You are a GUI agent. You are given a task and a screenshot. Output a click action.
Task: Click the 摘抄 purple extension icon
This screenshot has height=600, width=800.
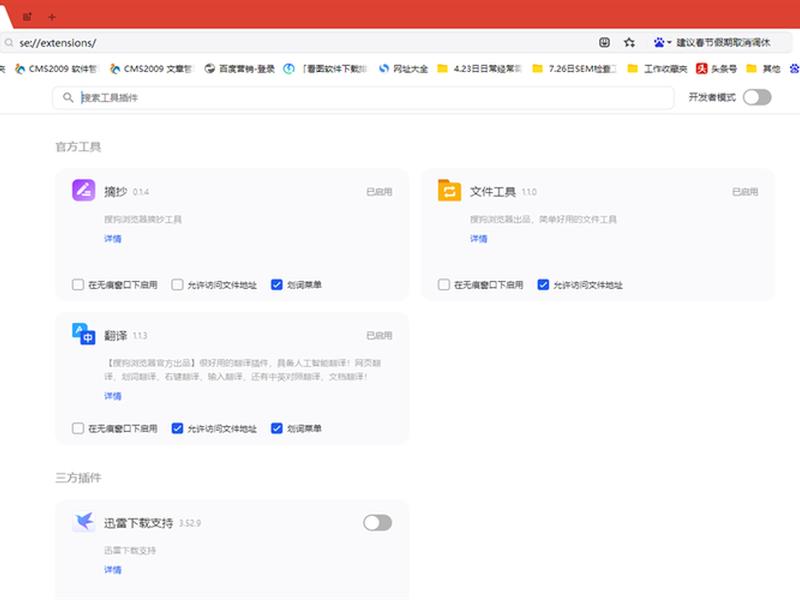[84, 190]
